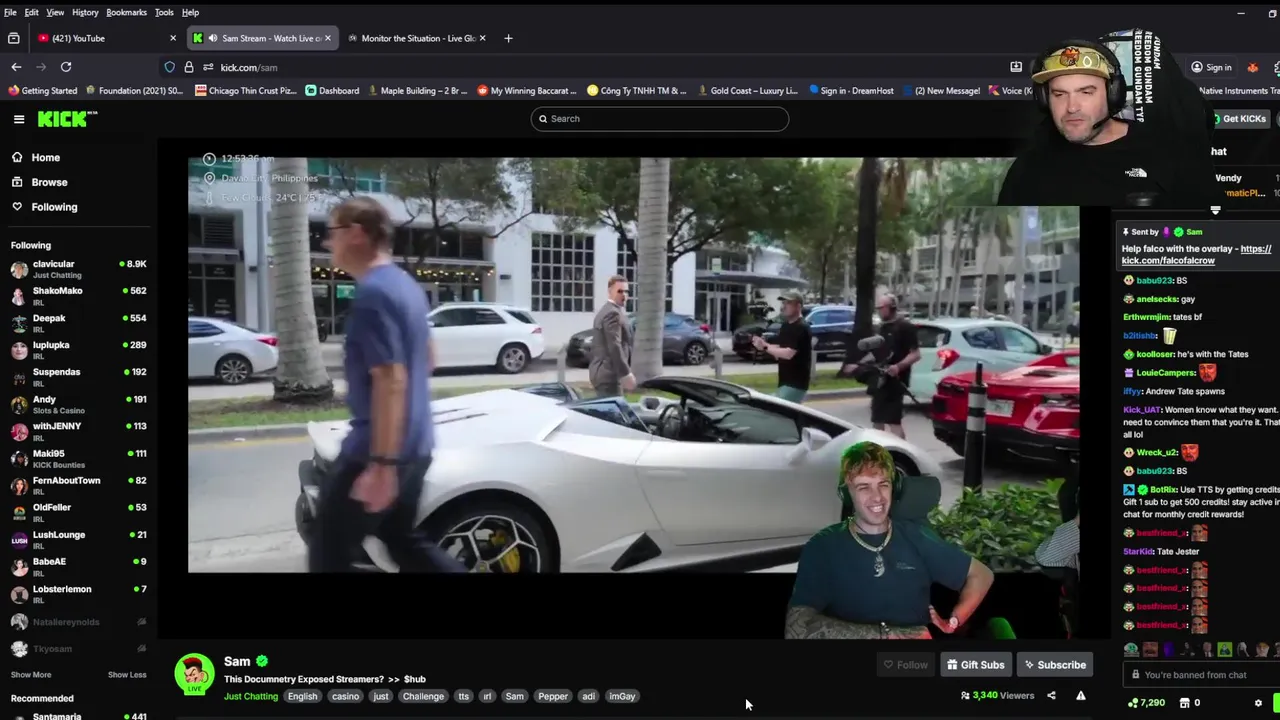Open the Sign in – DreamHost bookmark
Image resolution: width=1280 pixels, height=720 pixels.
850,90
